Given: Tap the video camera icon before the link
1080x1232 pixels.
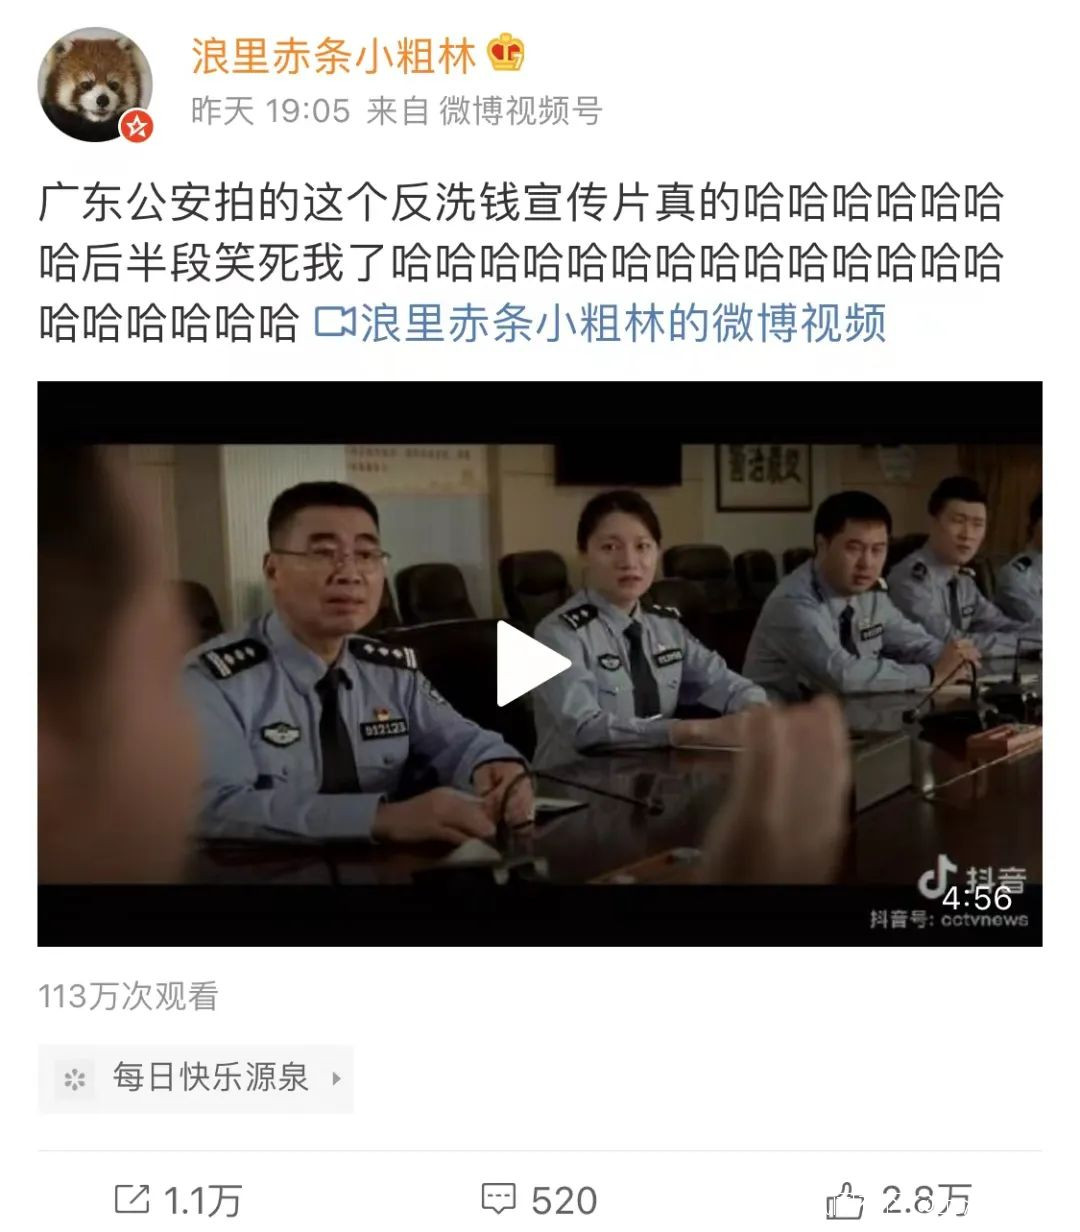Looking at the screenshot, I should pos(335,323).
